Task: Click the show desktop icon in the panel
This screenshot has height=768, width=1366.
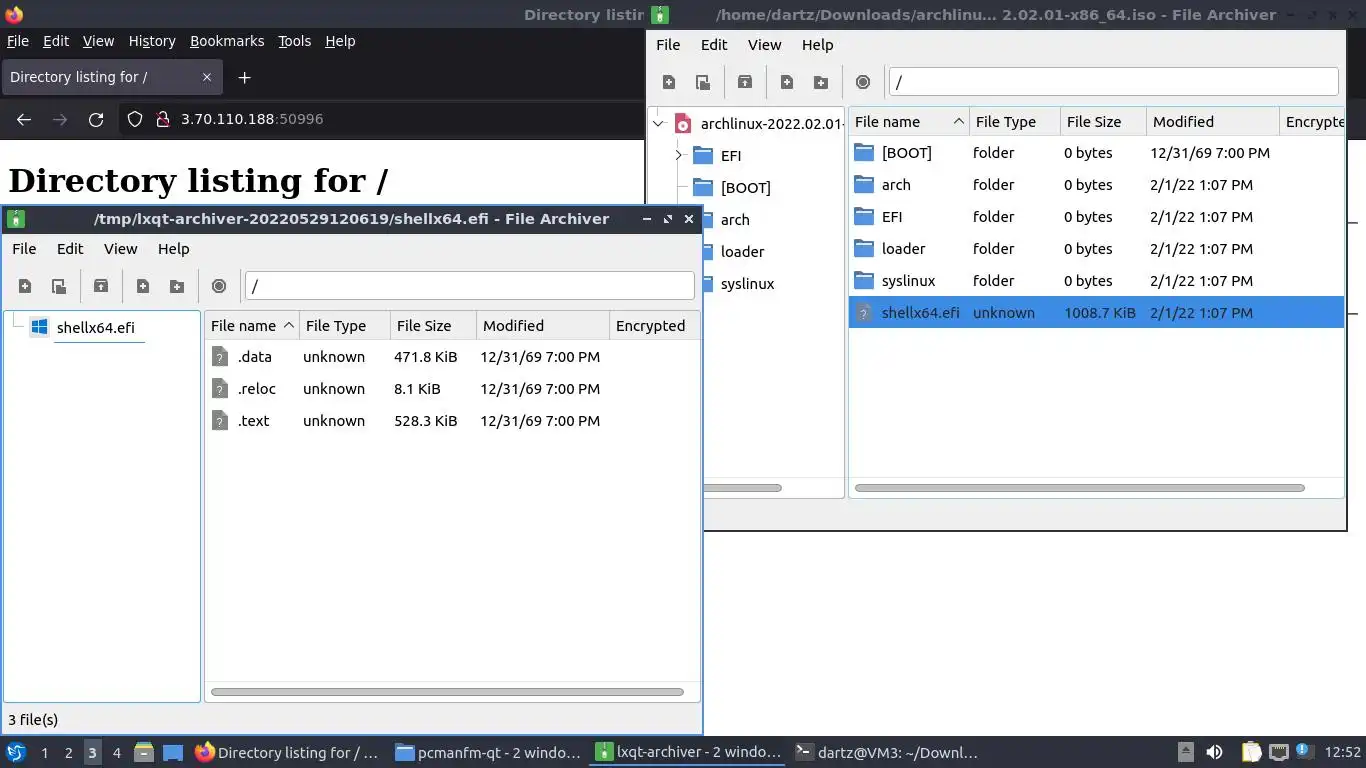Action: point(172,752)
